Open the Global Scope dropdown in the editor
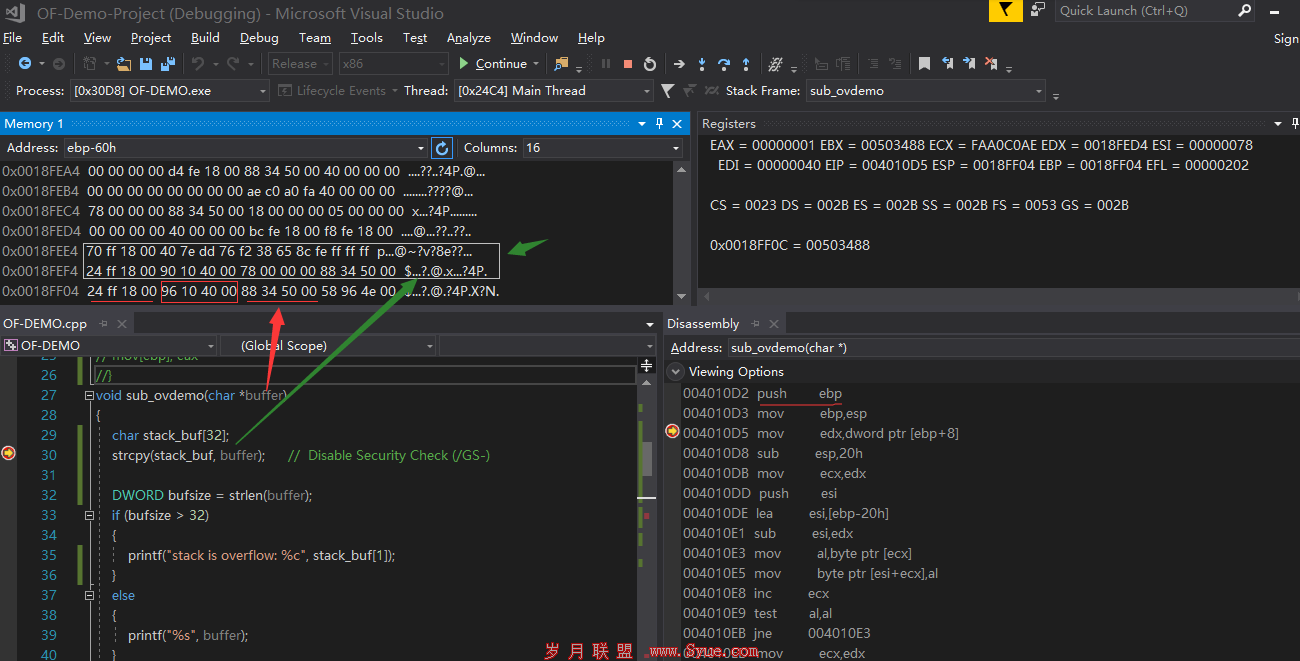 (x=326, y=346)
